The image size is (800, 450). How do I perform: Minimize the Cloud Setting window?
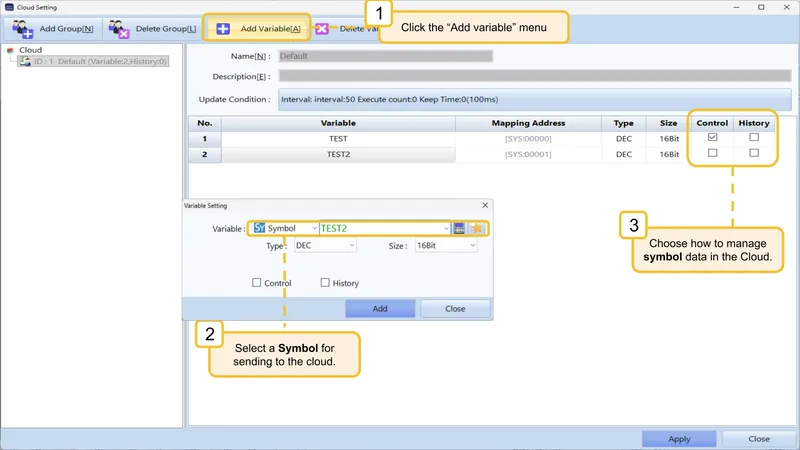tap(736, 7)
